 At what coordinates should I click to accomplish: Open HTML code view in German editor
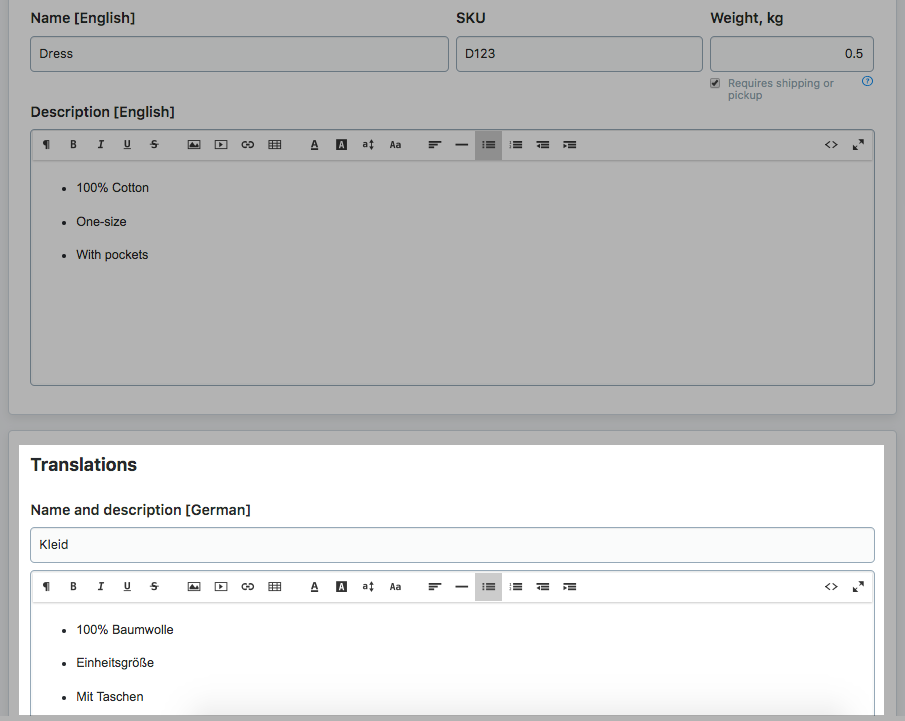point(831,587)
